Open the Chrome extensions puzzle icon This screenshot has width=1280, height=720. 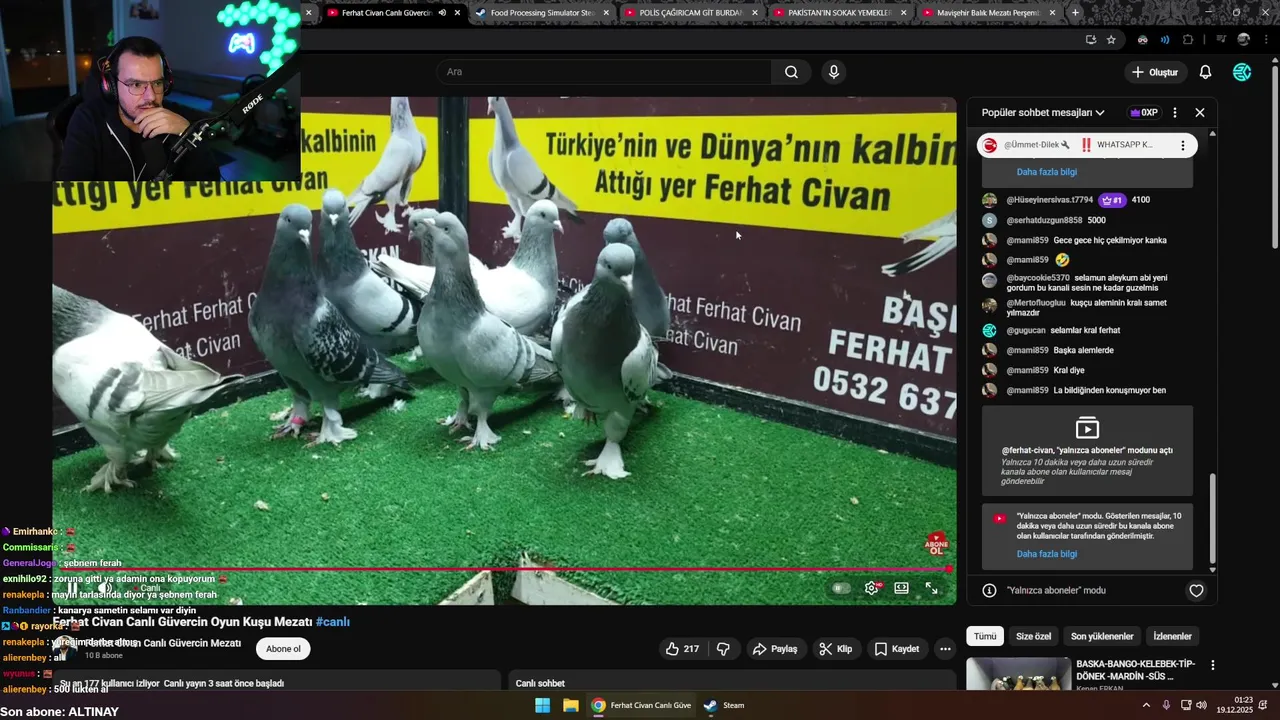pos(1188,40)
